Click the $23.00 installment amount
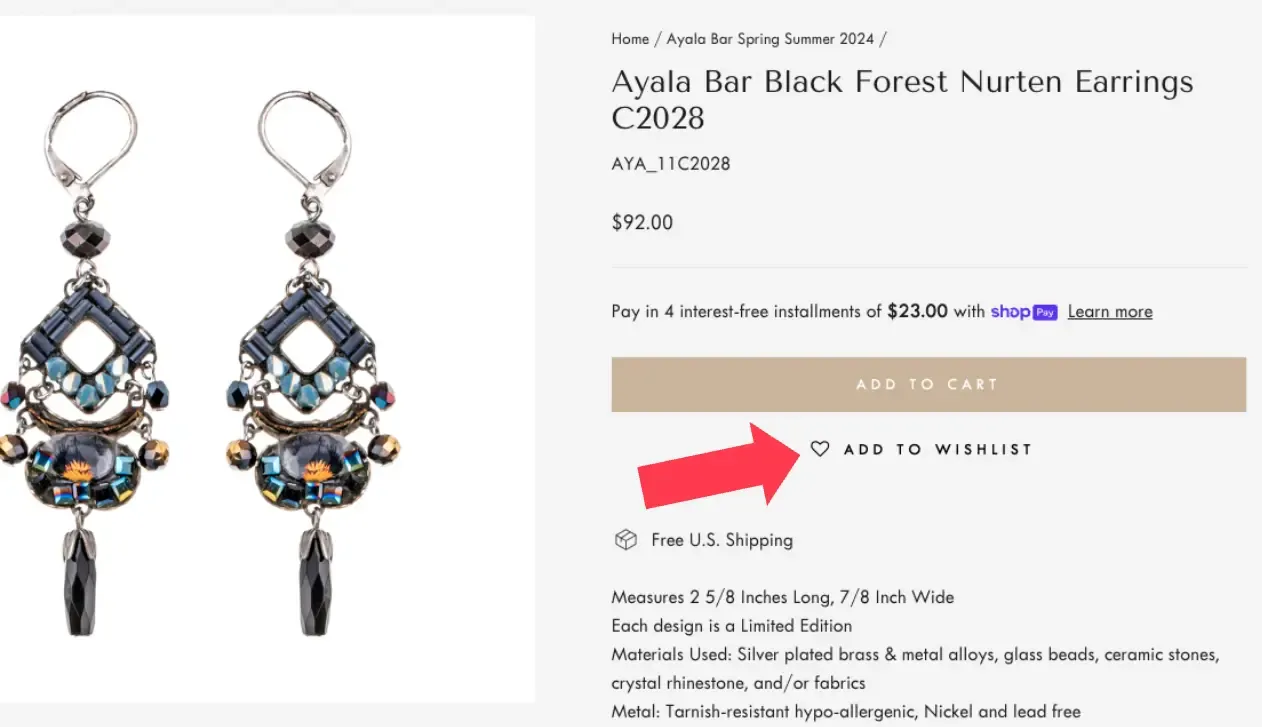 point(917,311)
